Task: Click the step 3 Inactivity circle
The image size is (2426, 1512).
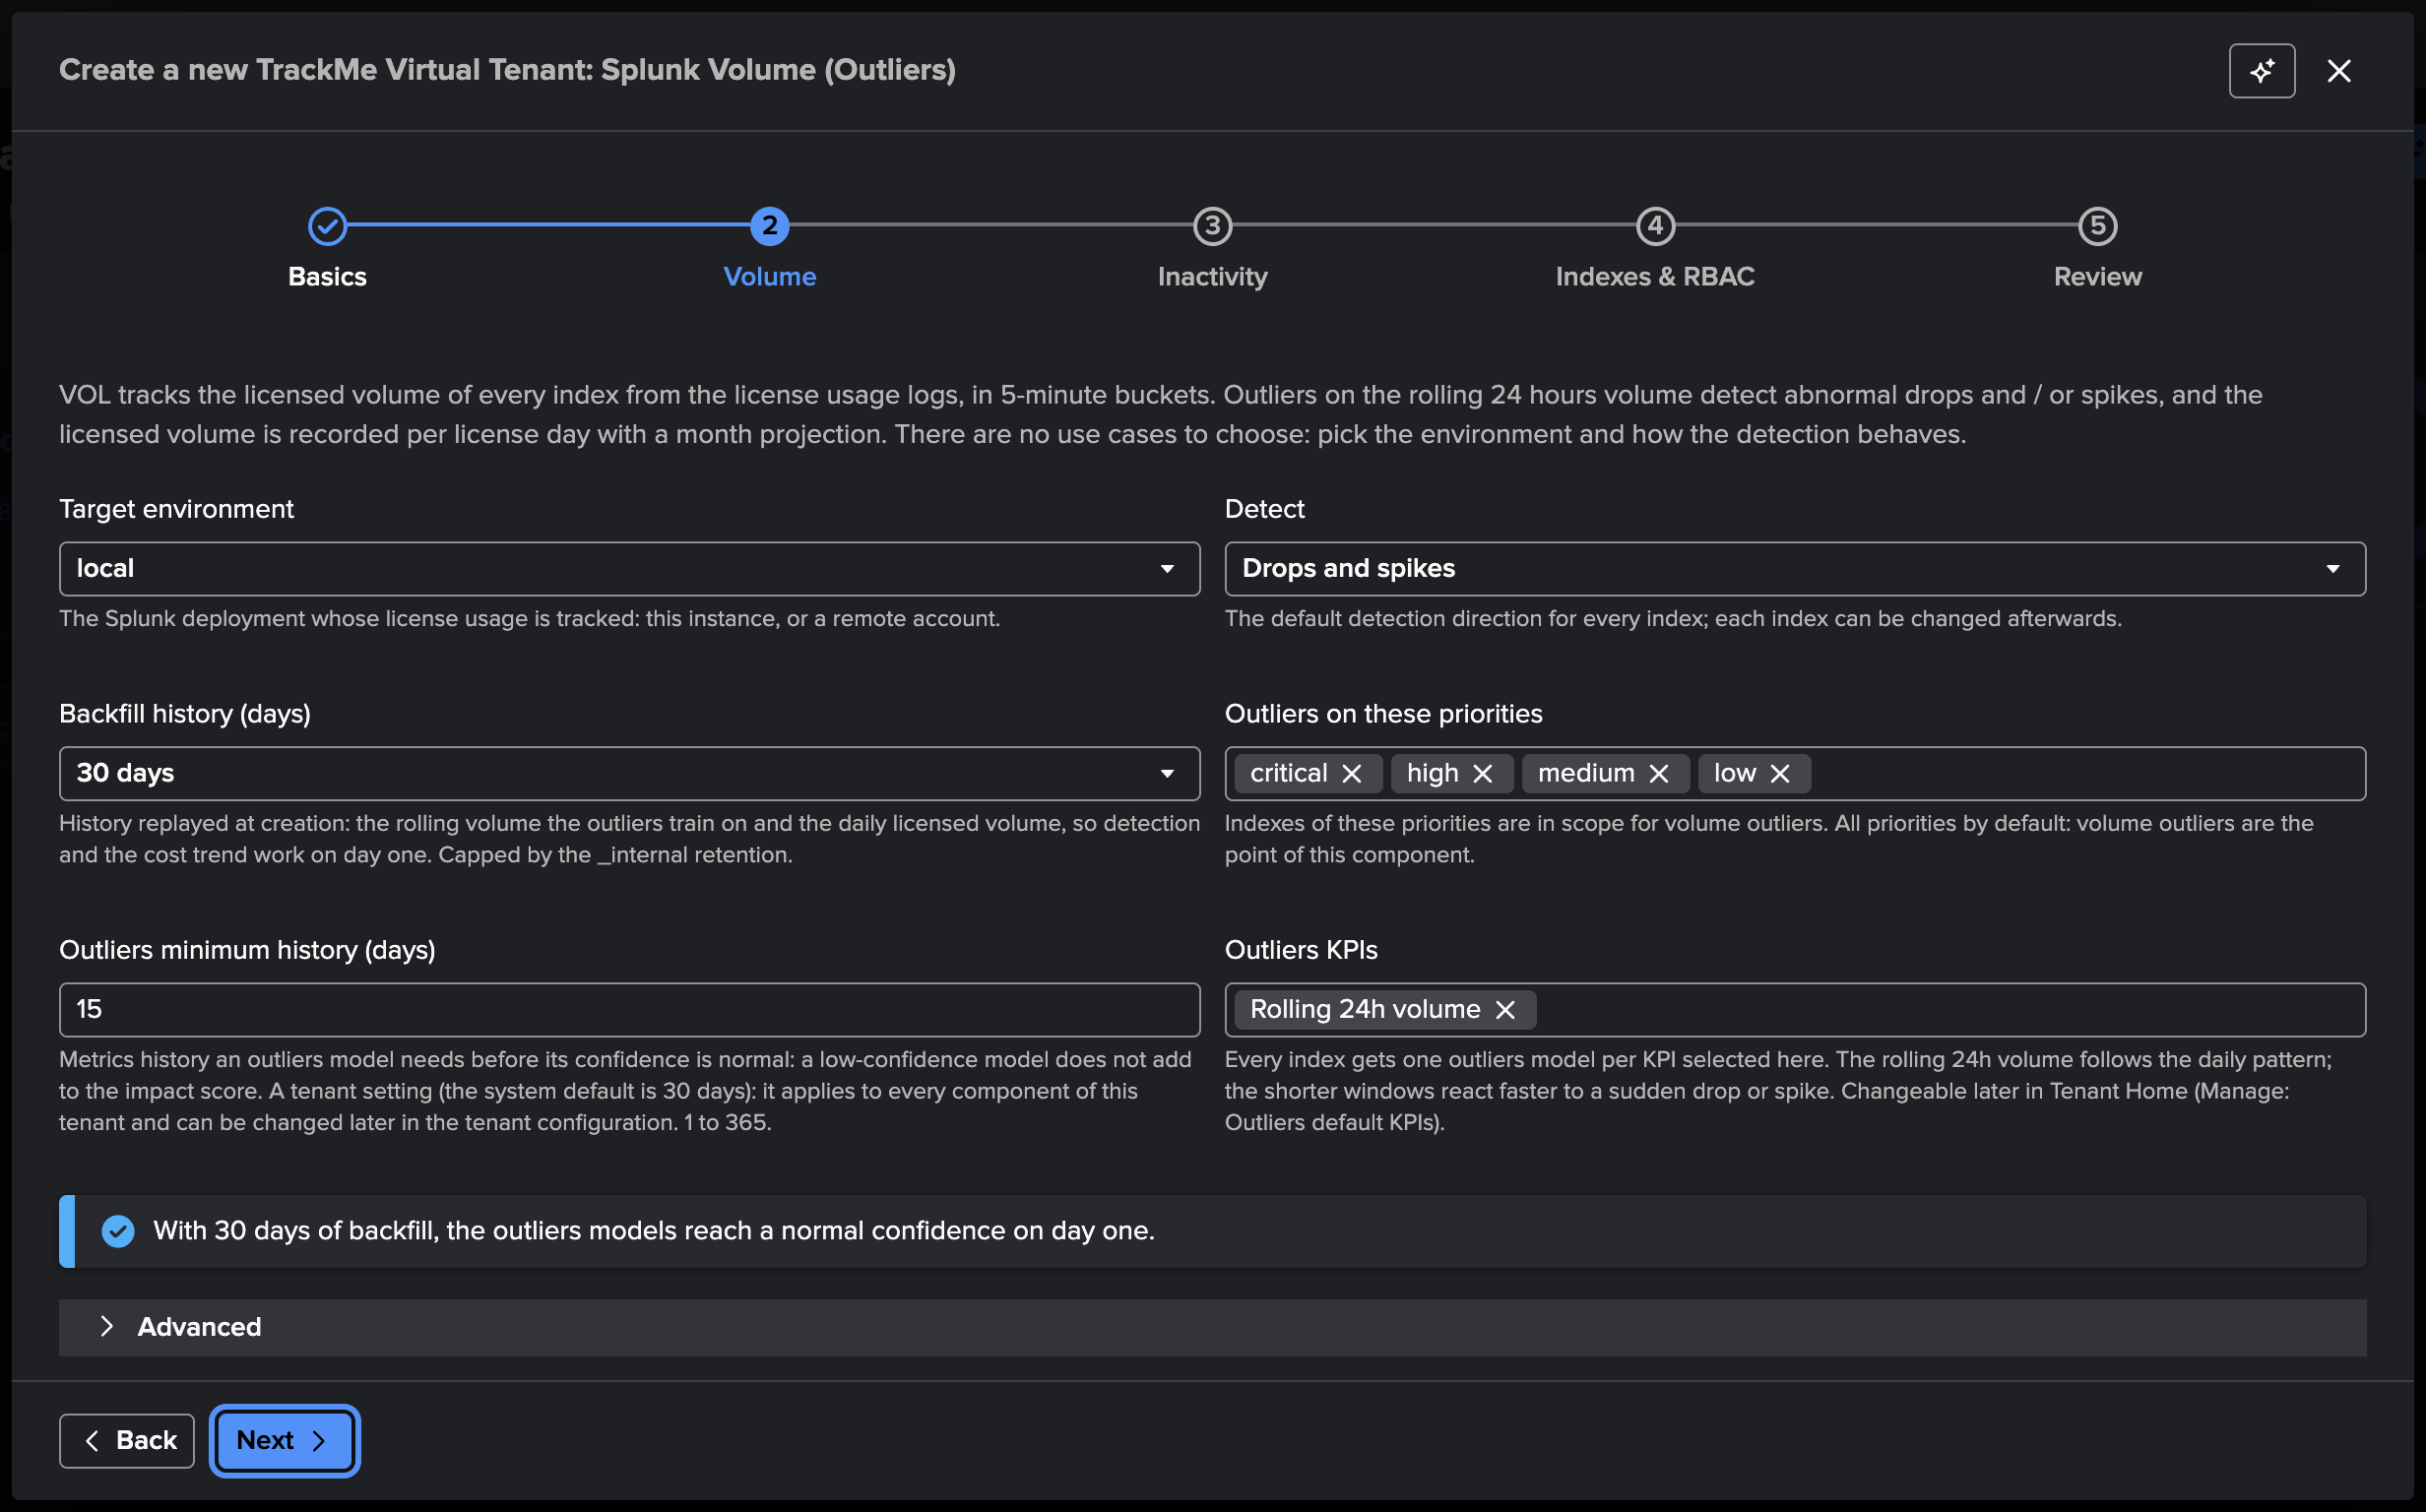Action: coord(1212,226)
